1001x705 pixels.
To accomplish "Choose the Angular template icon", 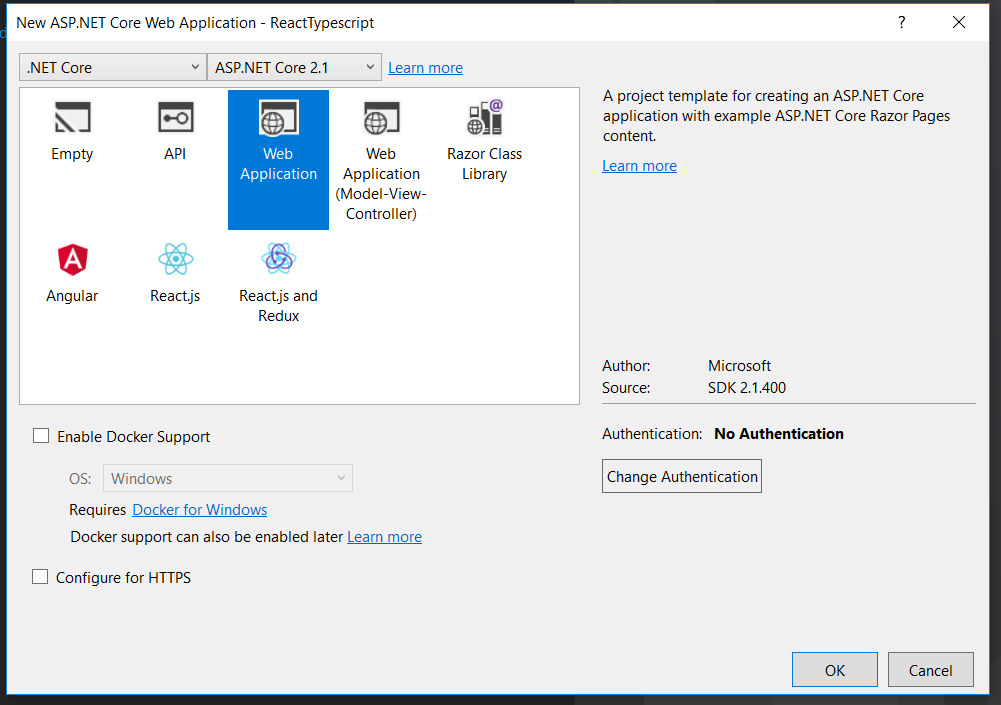I will (73, 259).
